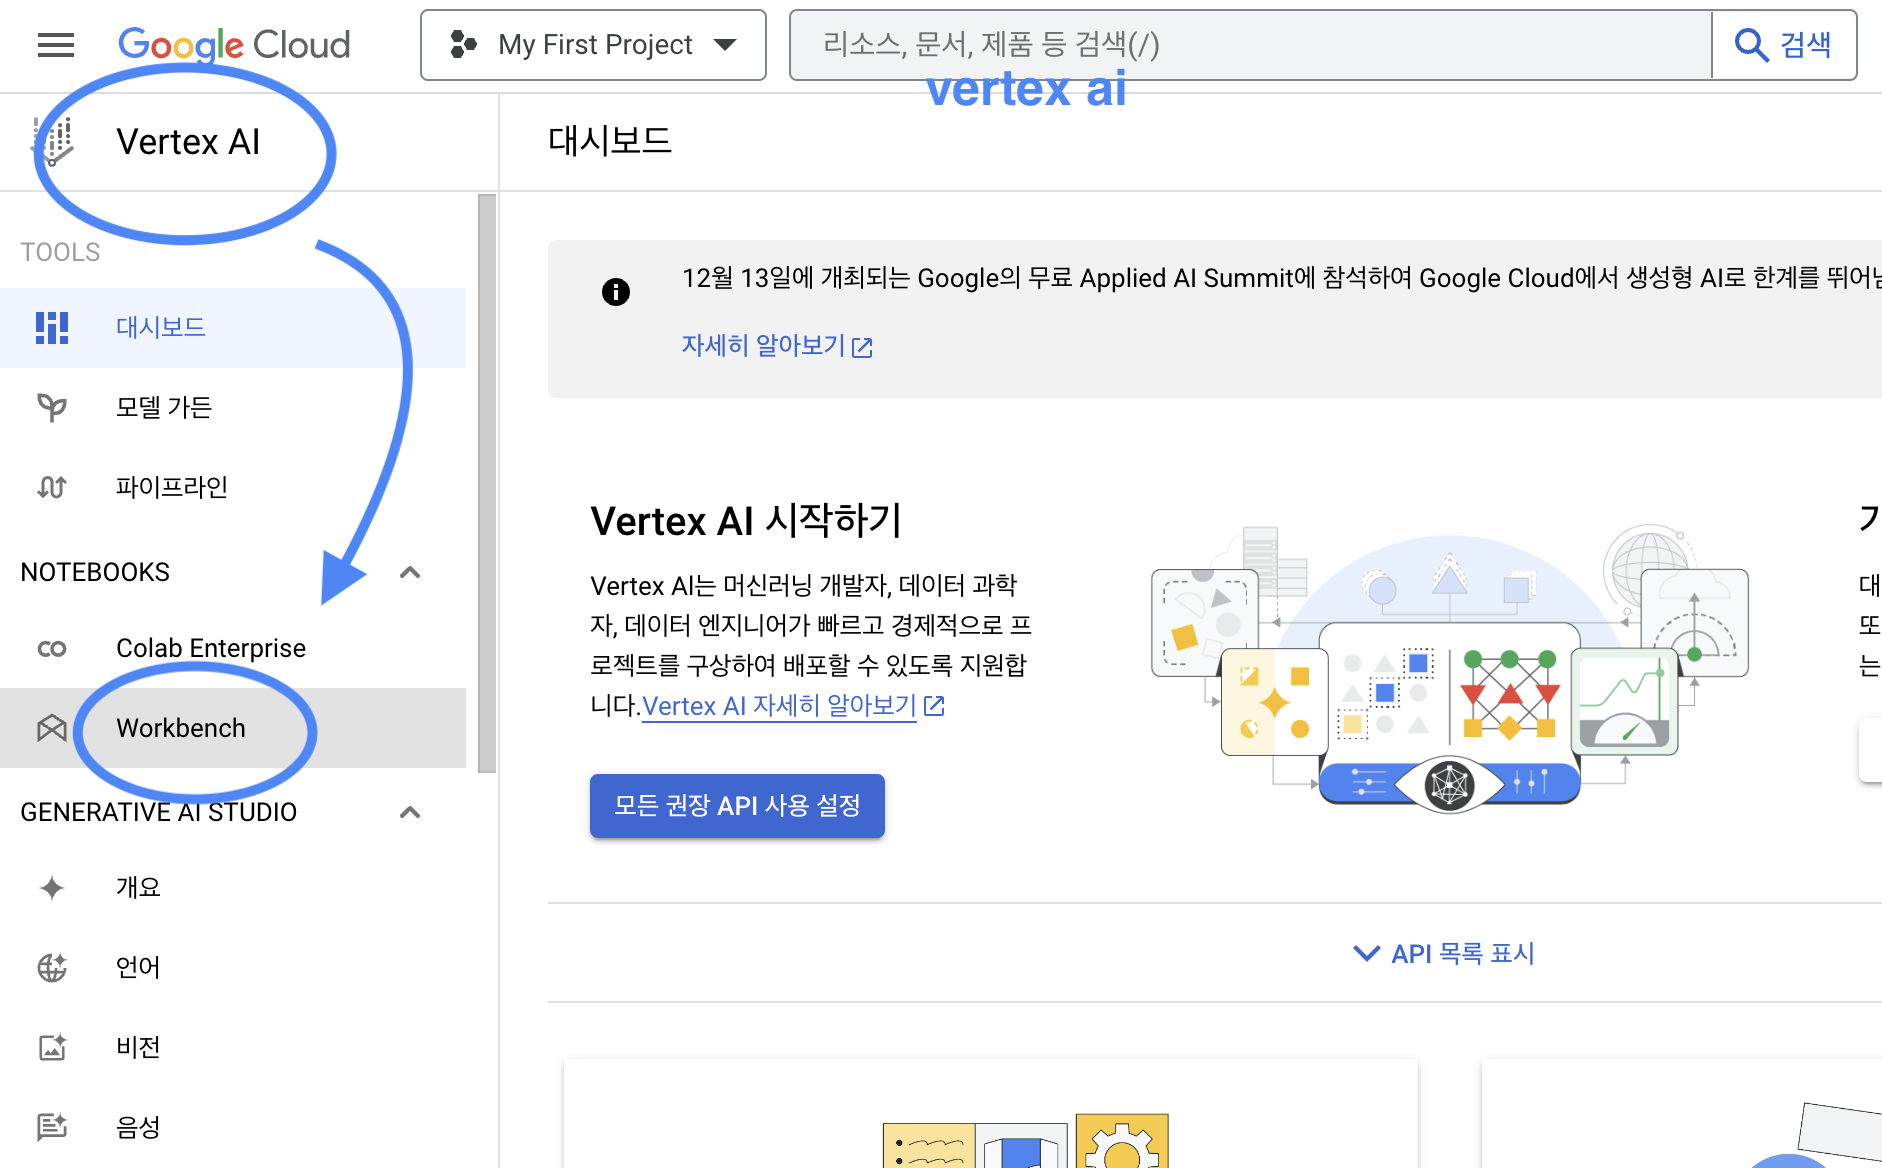Click the 언어 globe icon
Screen dimensions: 1882x1168
point(52,967)
